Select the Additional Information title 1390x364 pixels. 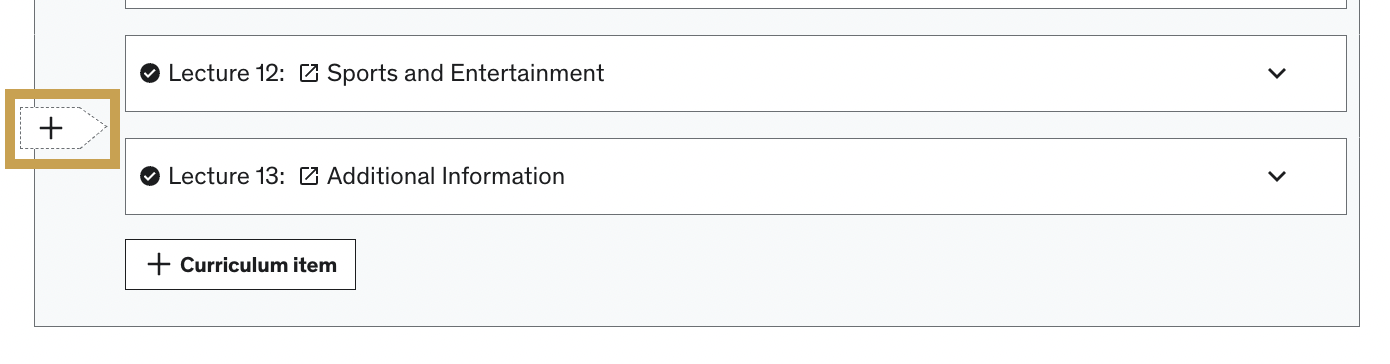coord(446,176)
